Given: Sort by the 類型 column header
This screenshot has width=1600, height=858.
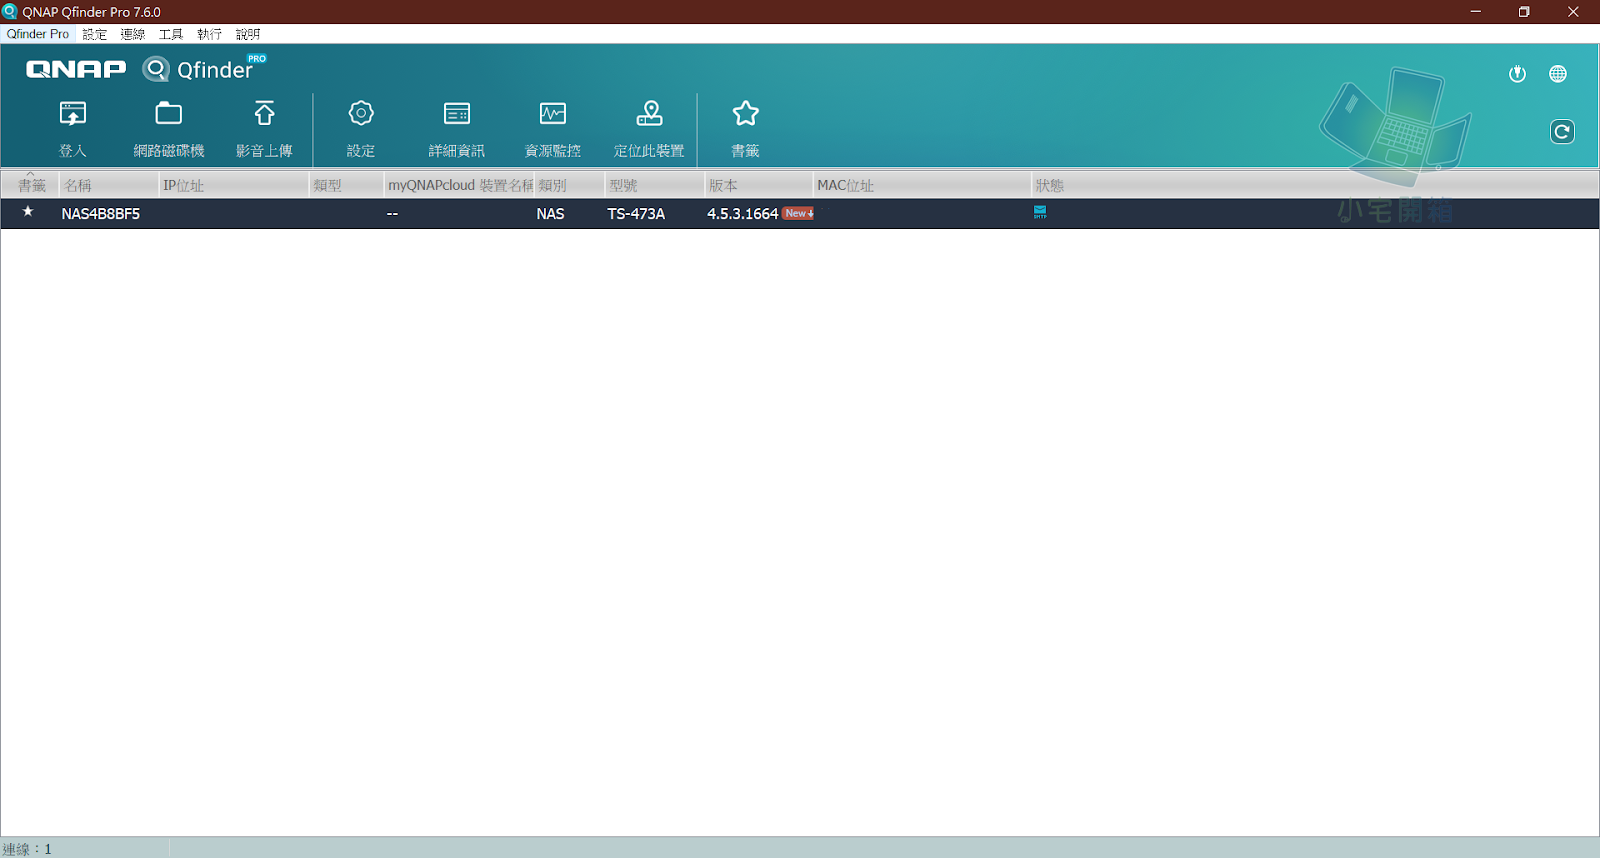Looking at the screenshot, I should tap(346, 185).
